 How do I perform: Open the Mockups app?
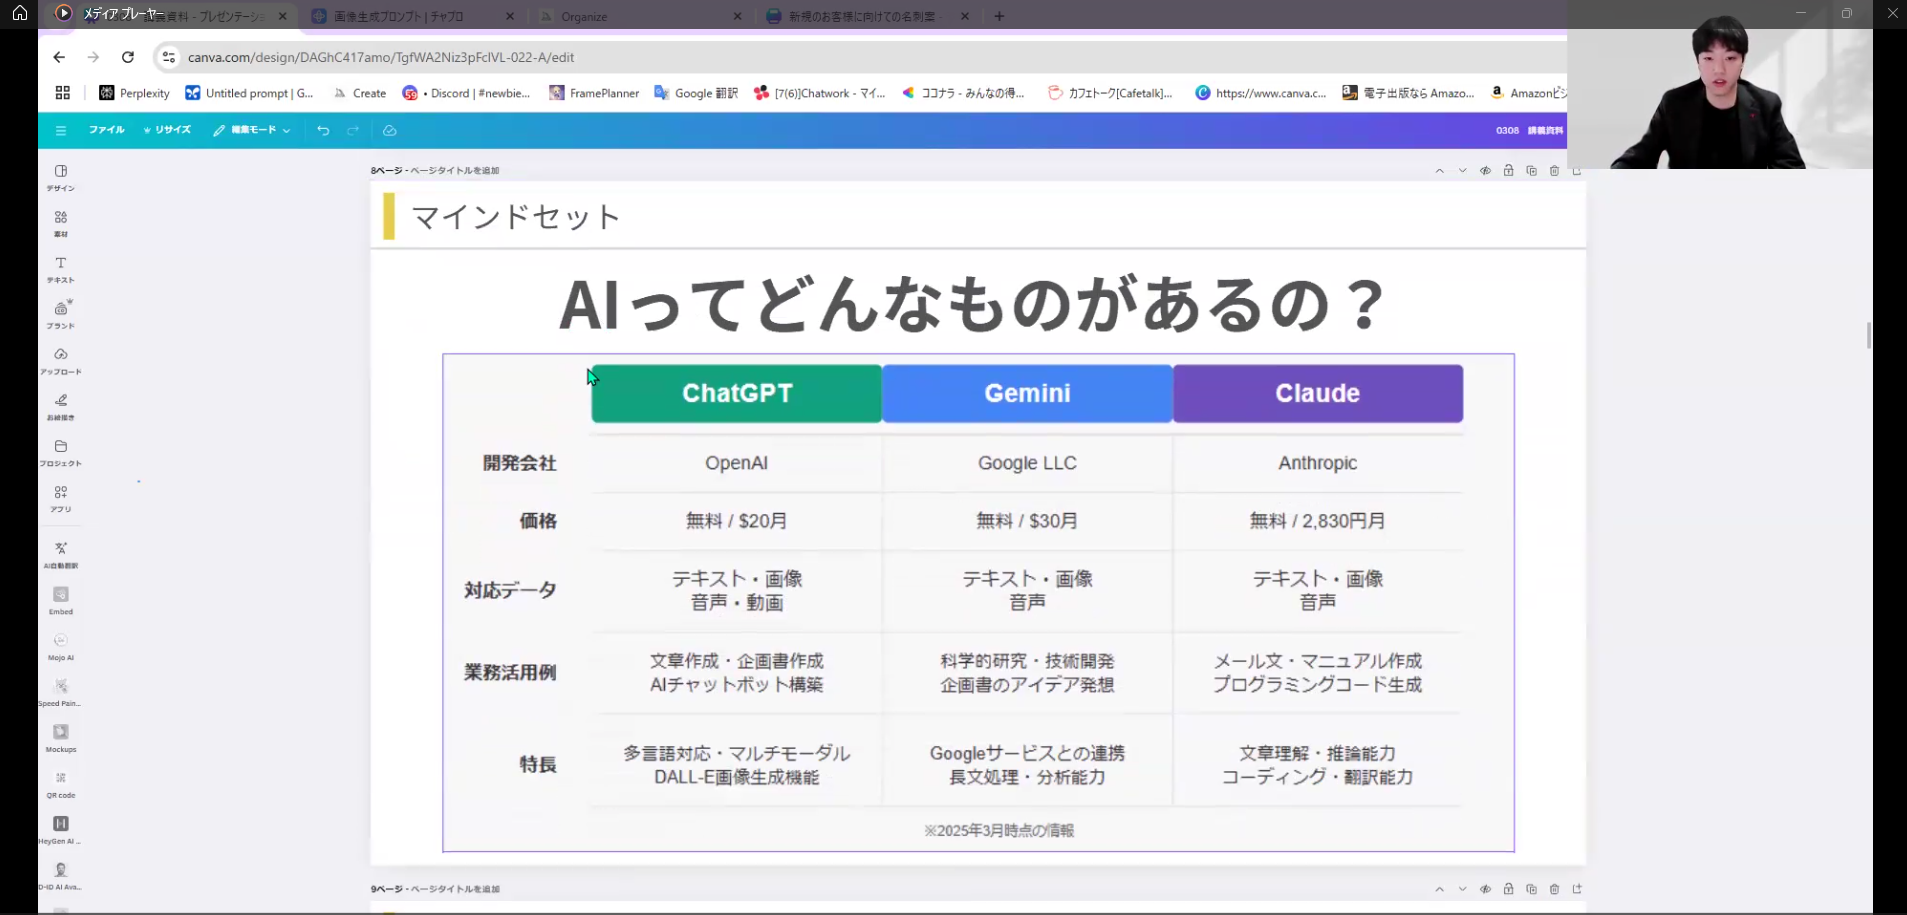point(61,739)
